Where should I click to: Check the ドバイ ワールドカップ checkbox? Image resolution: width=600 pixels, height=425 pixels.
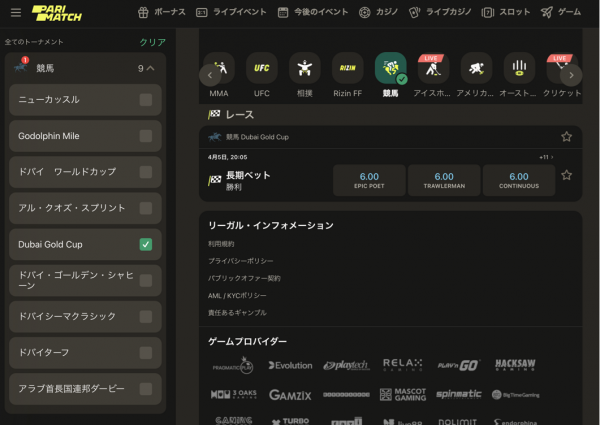click(x=146, y=172)
